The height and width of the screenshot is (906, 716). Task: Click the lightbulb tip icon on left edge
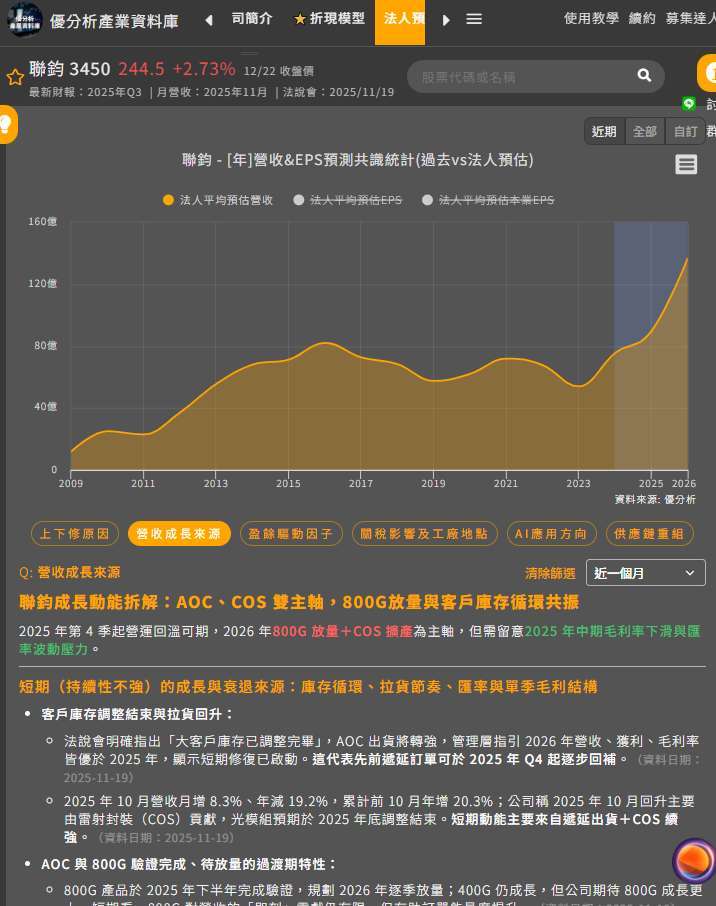point(7,124)
